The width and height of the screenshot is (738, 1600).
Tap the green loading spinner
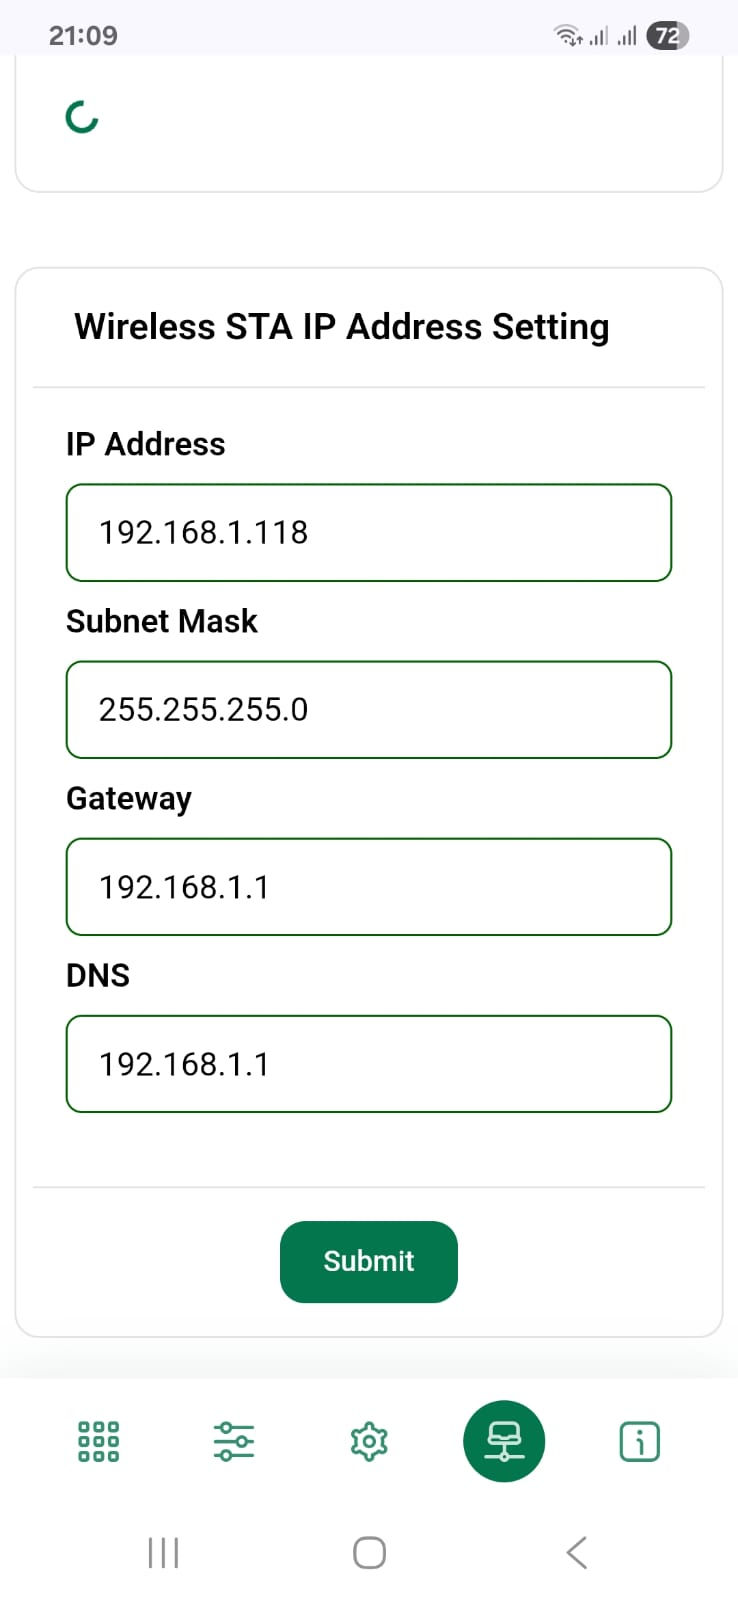pos(82,117)
